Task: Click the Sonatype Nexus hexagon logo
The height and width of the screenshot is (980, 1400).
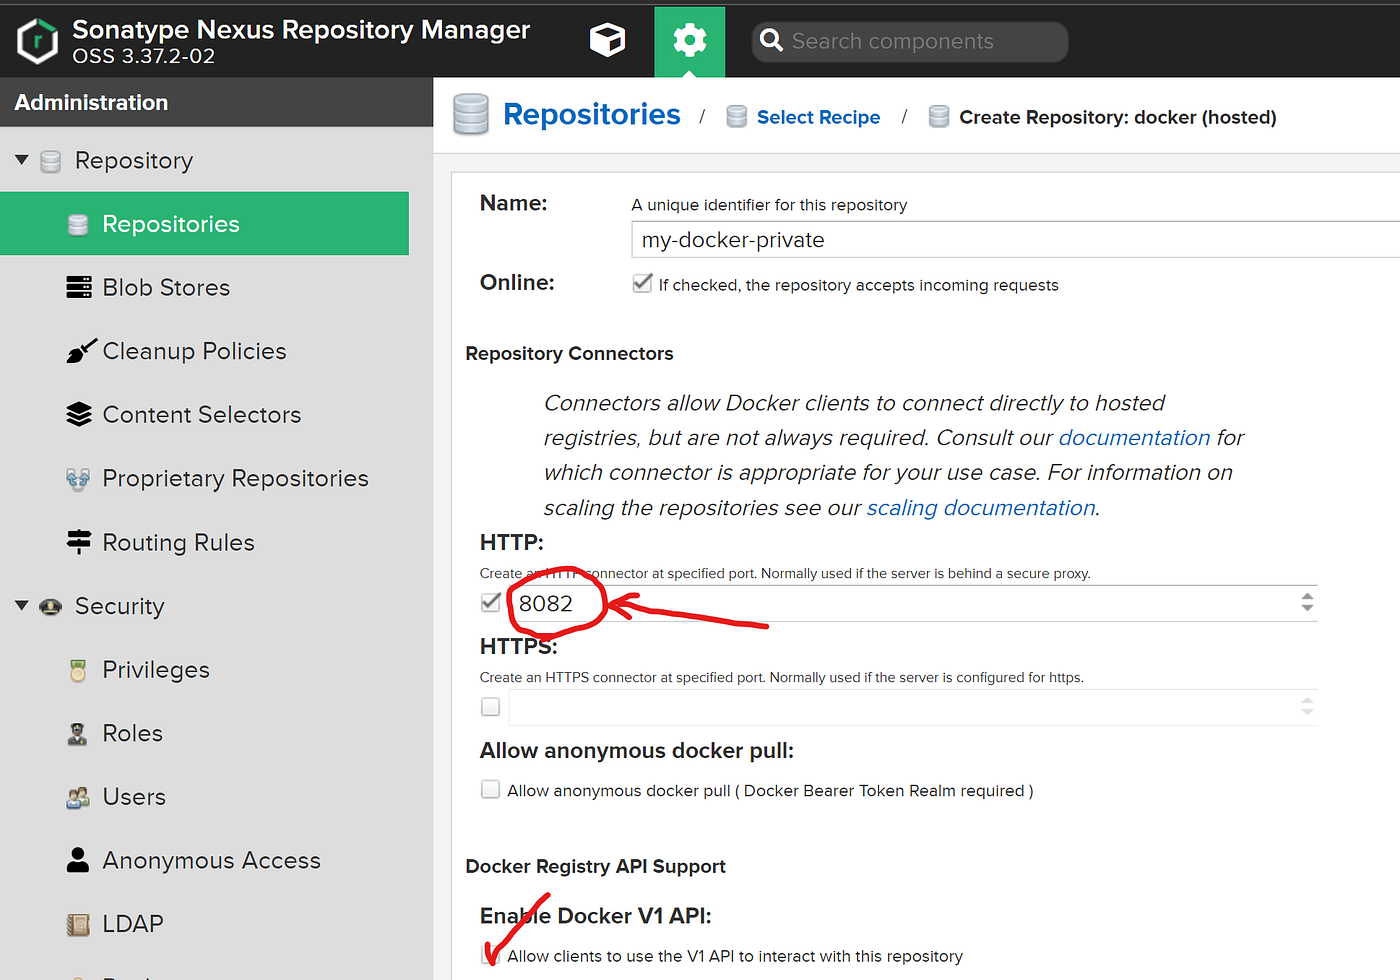Action: pos(37,41)
